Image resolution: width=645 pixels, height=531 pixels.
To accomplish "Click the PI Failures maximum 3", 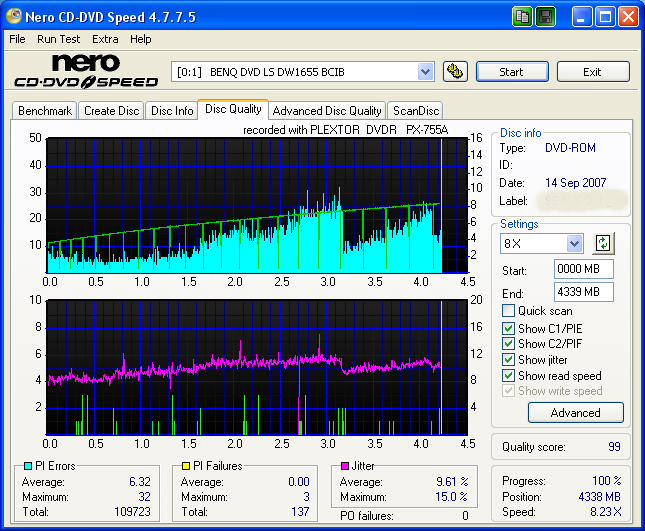I will pos(306,497).
